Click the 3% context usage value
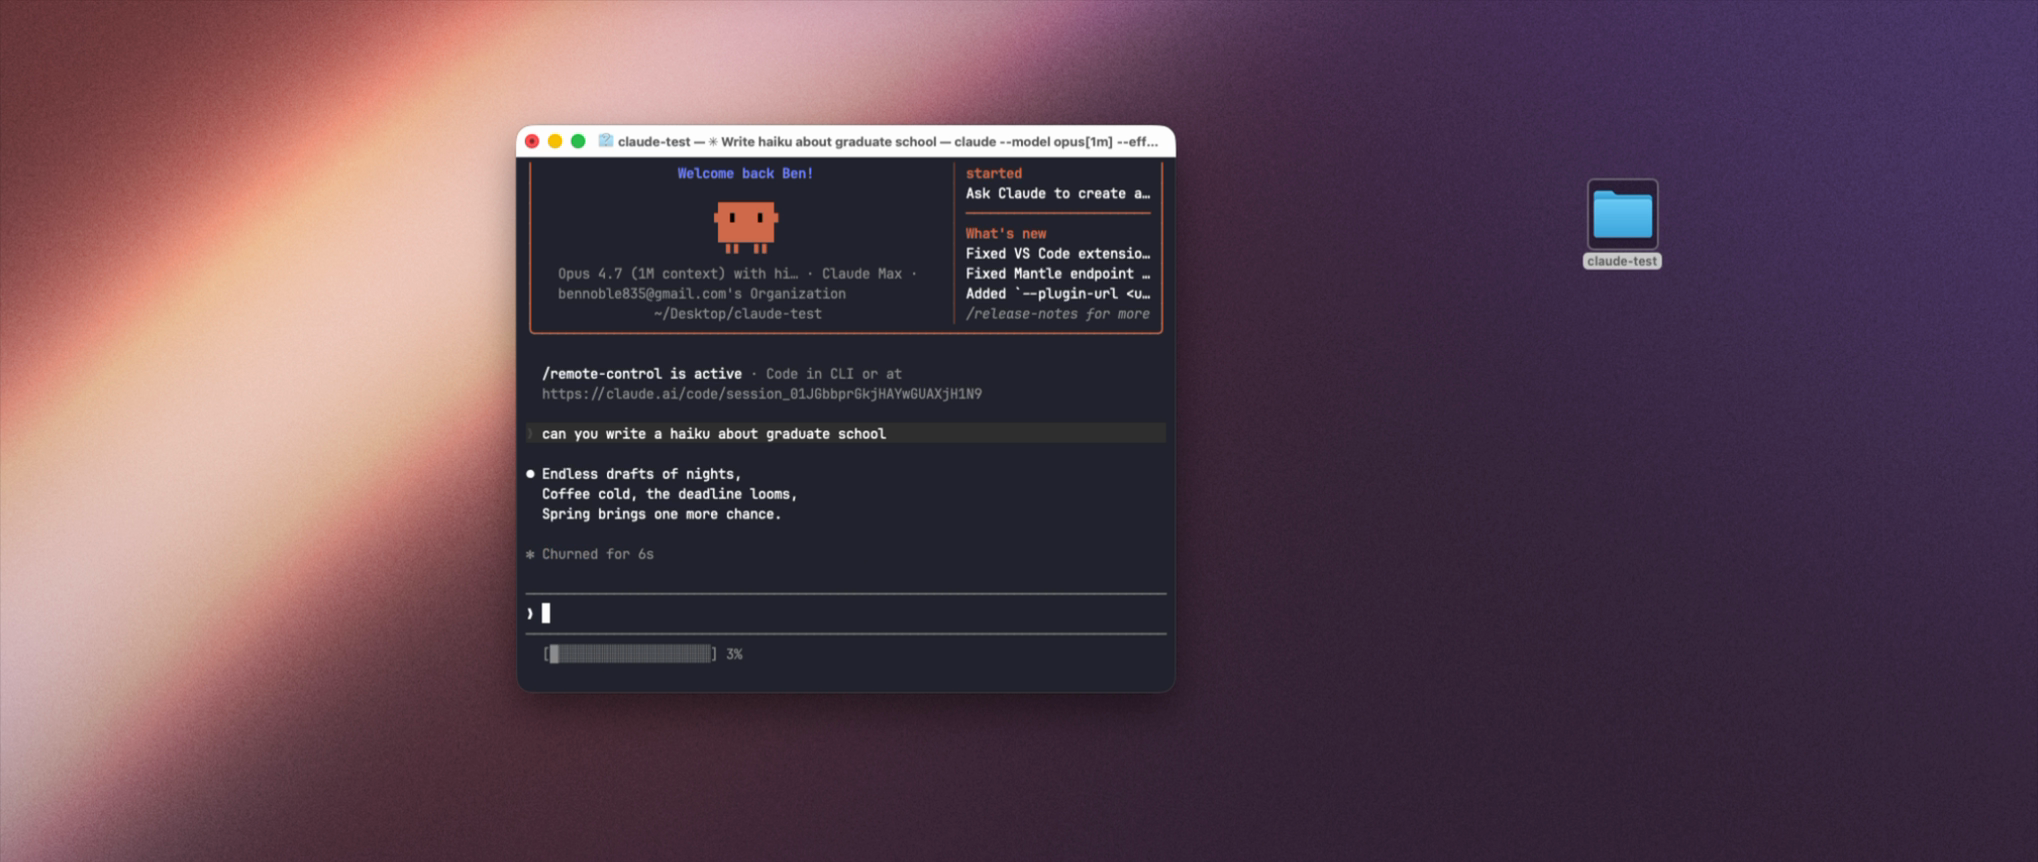Viewport: 2038px width, 862px height. pyautogui.click(x=735, y=654)
